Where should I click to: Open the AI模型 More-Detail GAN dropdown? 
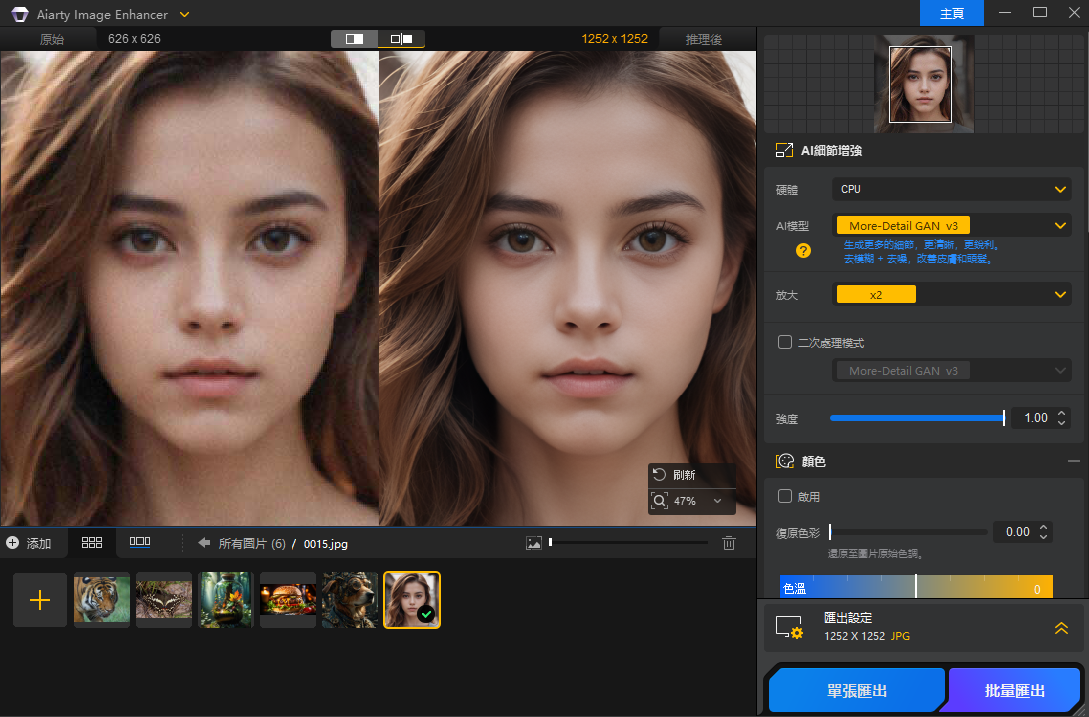coord(950,226)
